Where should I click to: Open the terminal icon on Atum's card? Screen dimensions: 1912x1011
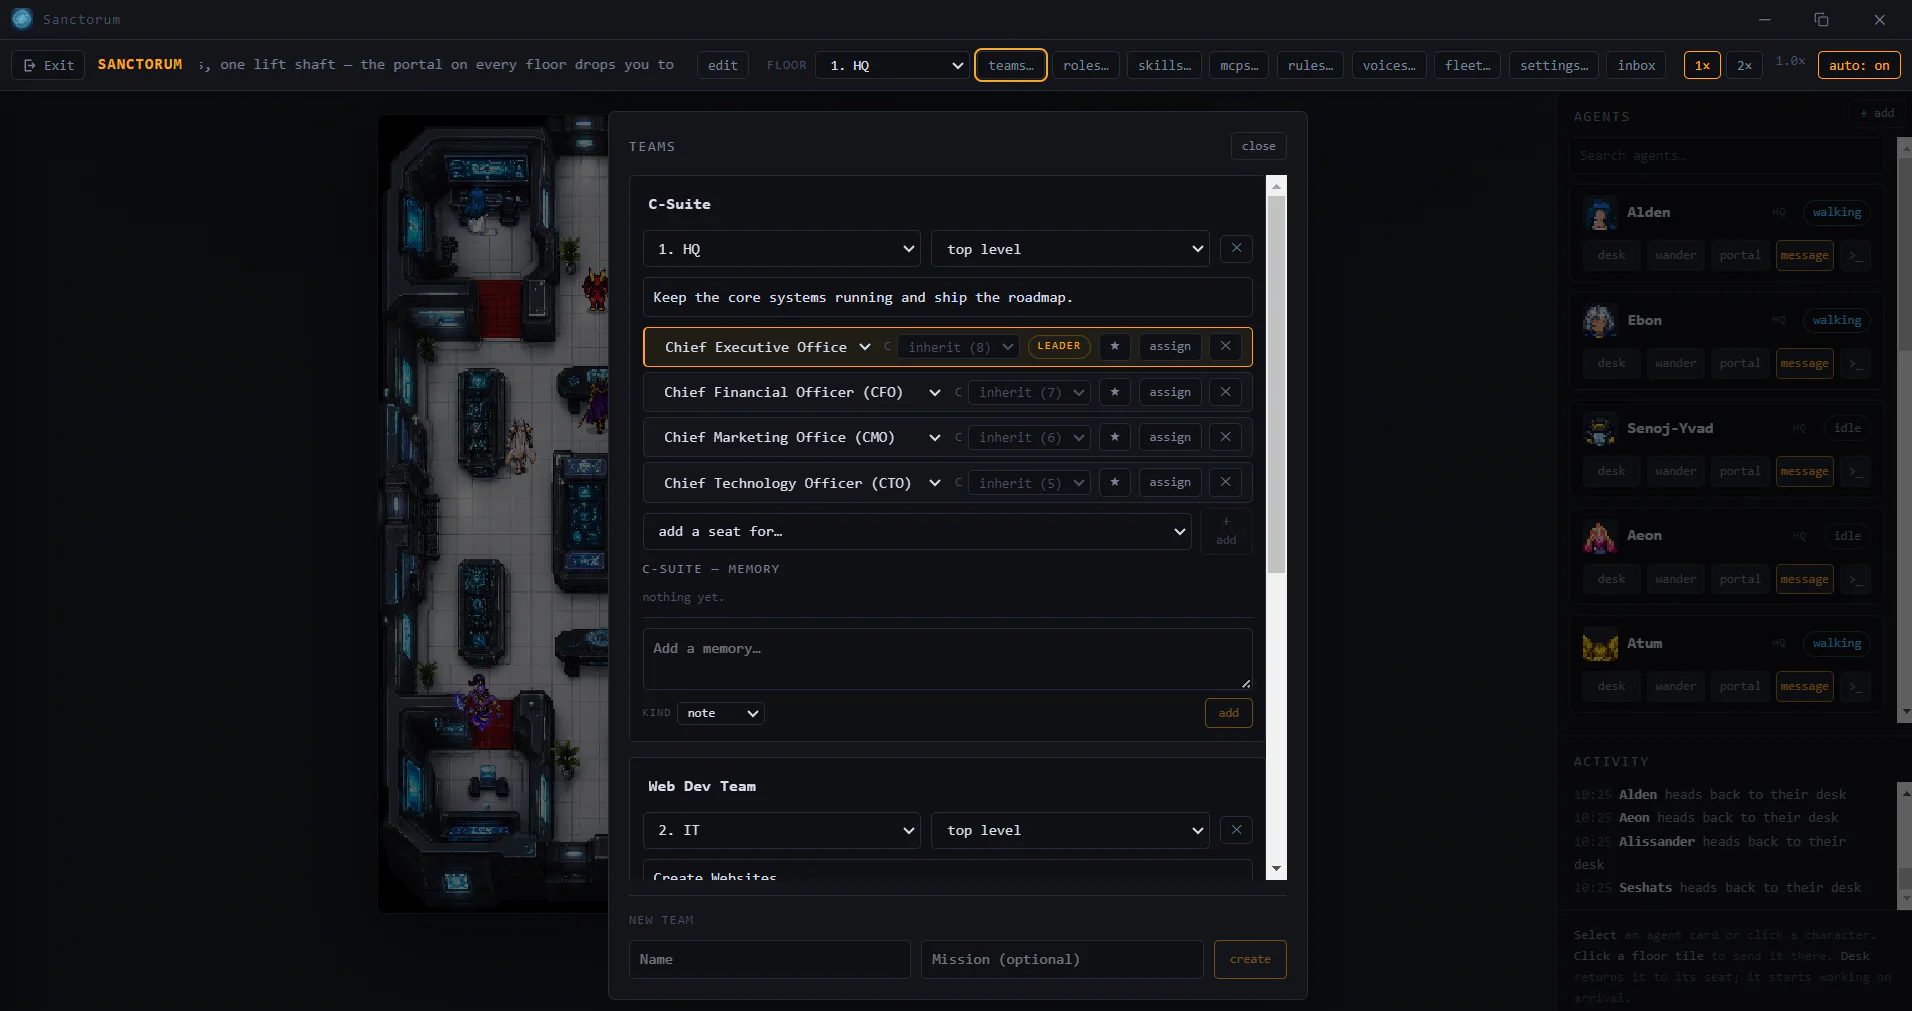coord(1856,686)
